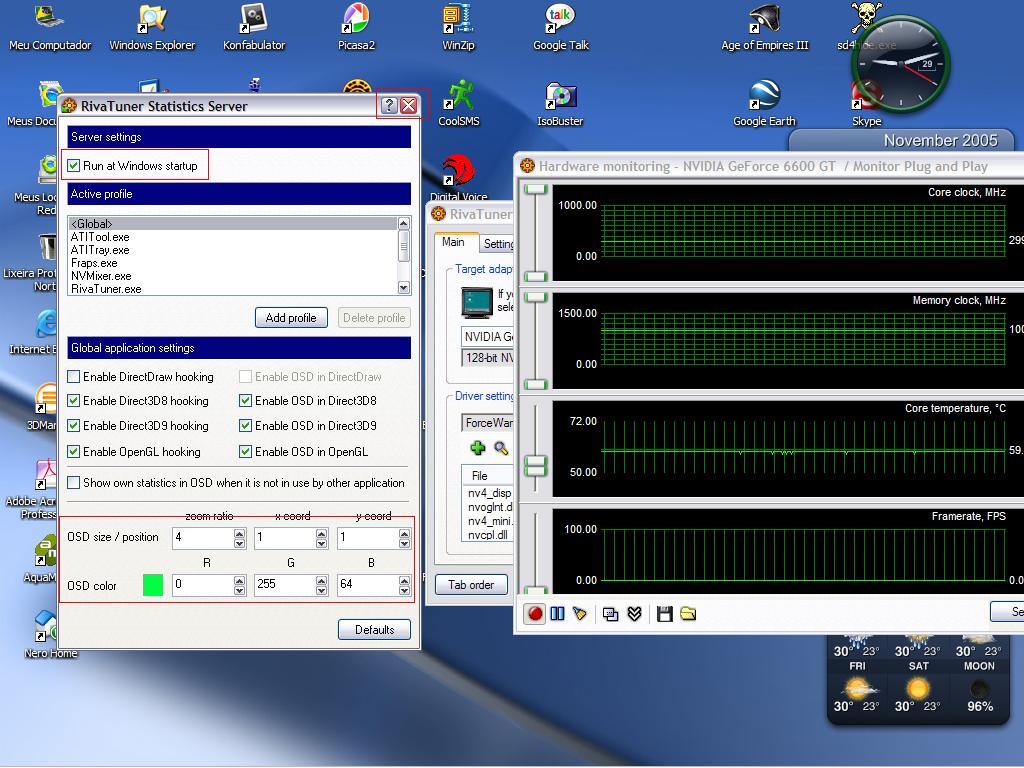Click the green plus icon in RivaTuner
Image resolution: width=1024 pixels, height=768 pixels.
click(478, 448)
